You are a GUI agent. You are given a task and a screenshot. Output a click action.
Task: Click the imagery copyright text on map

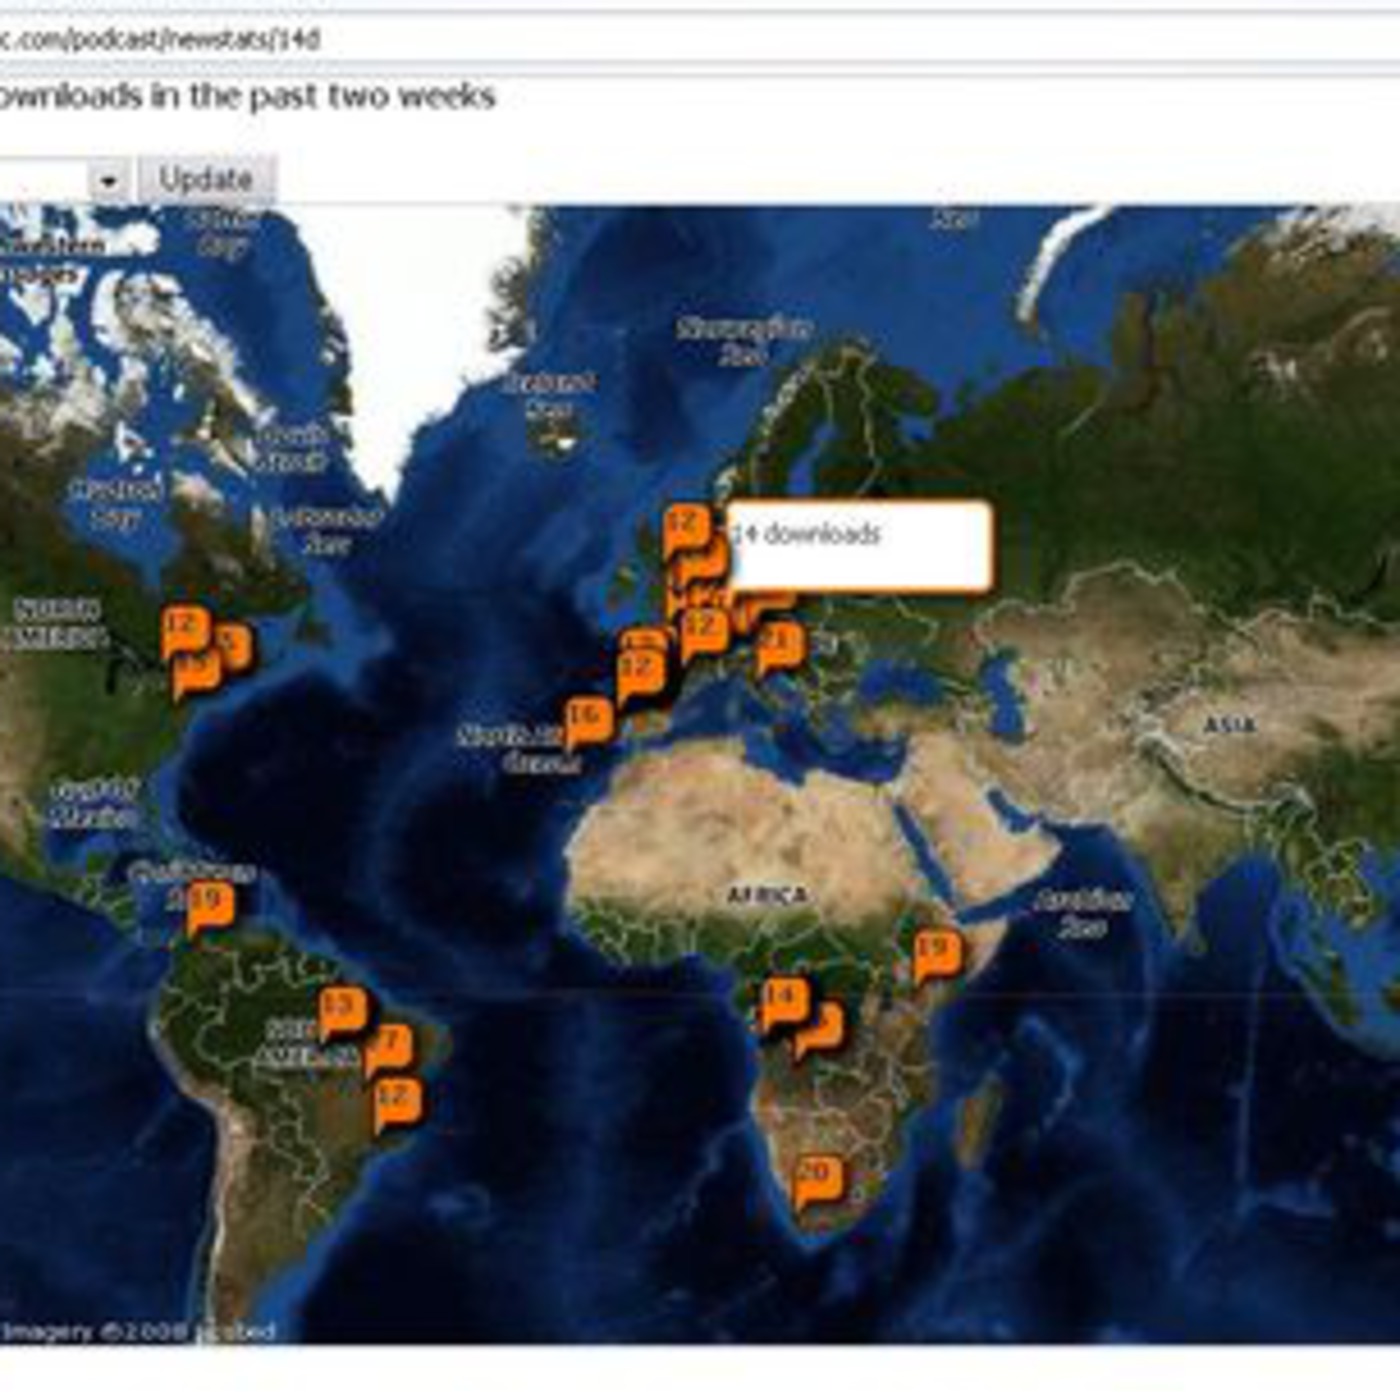point(138,1331)
